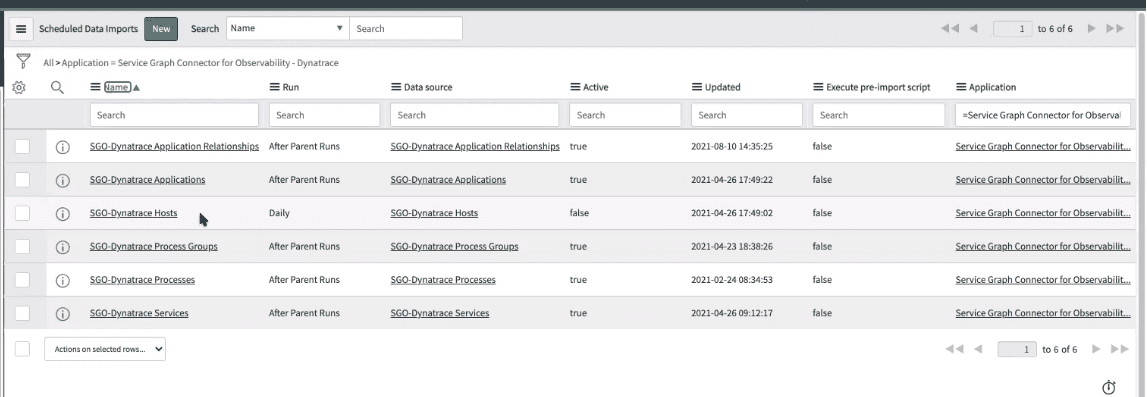This screenshot has width=1147, height=397.
Task: Go to next page at top
Action: click(x=1091, y=29)
